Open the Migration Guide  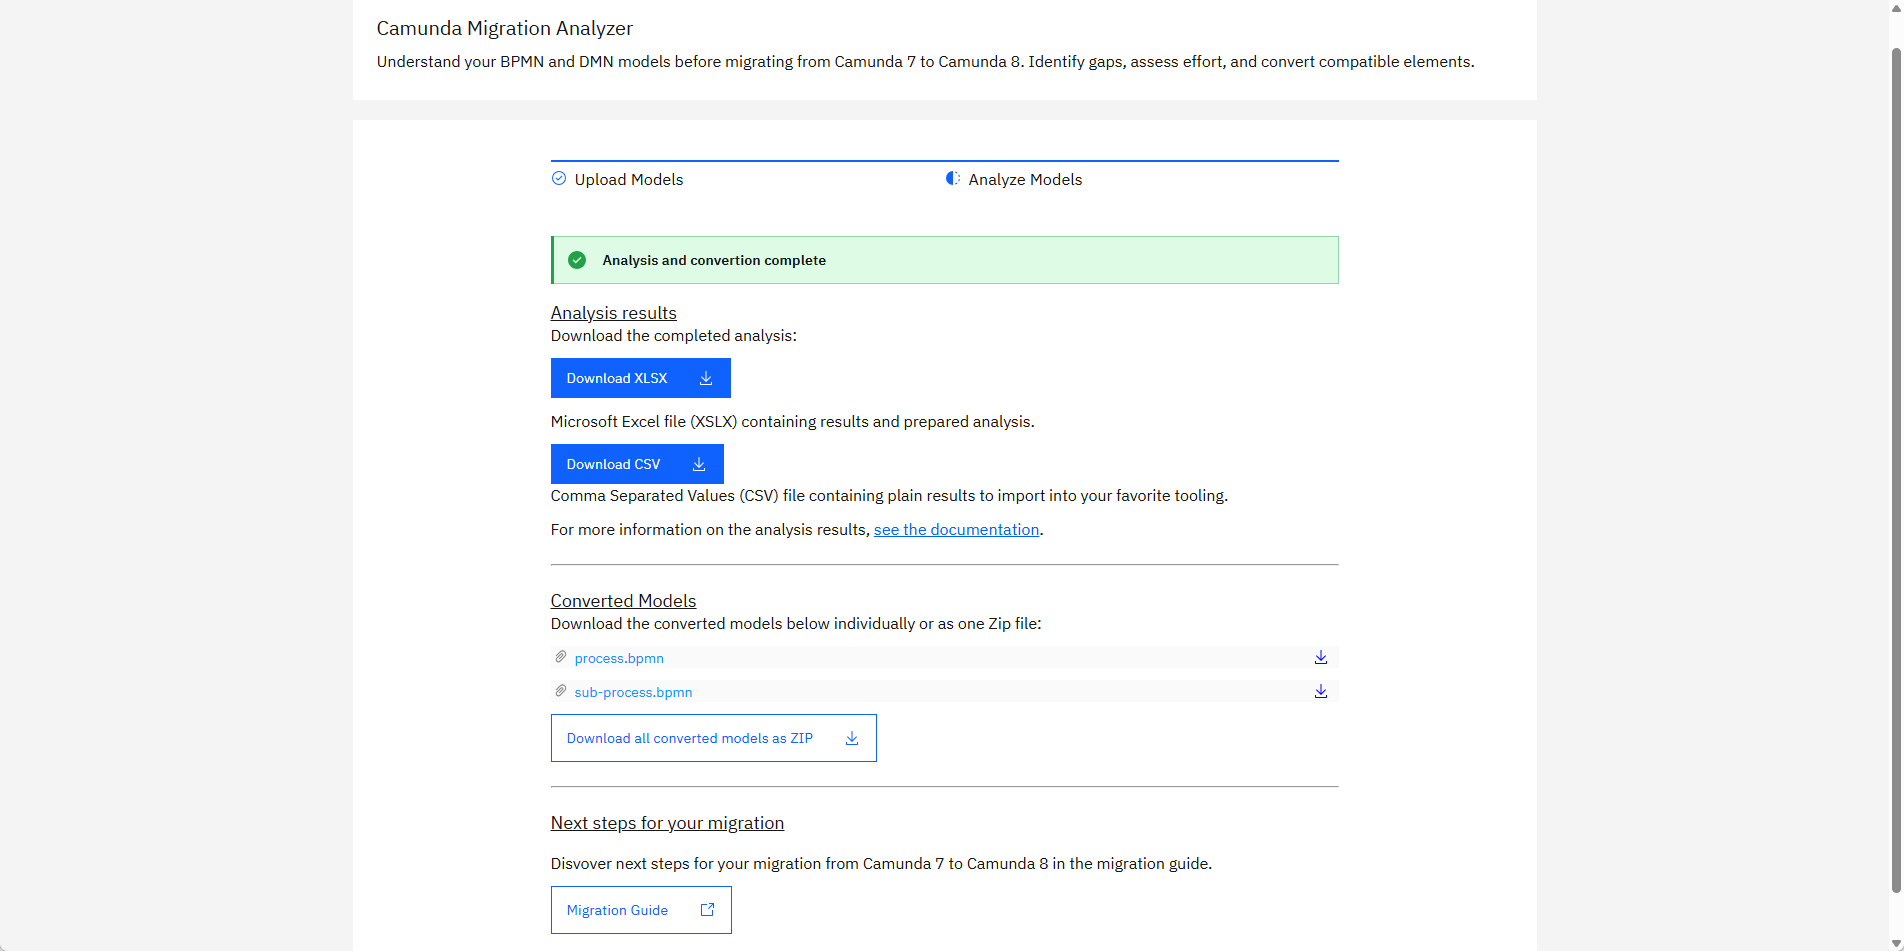(x=640, y=910)
